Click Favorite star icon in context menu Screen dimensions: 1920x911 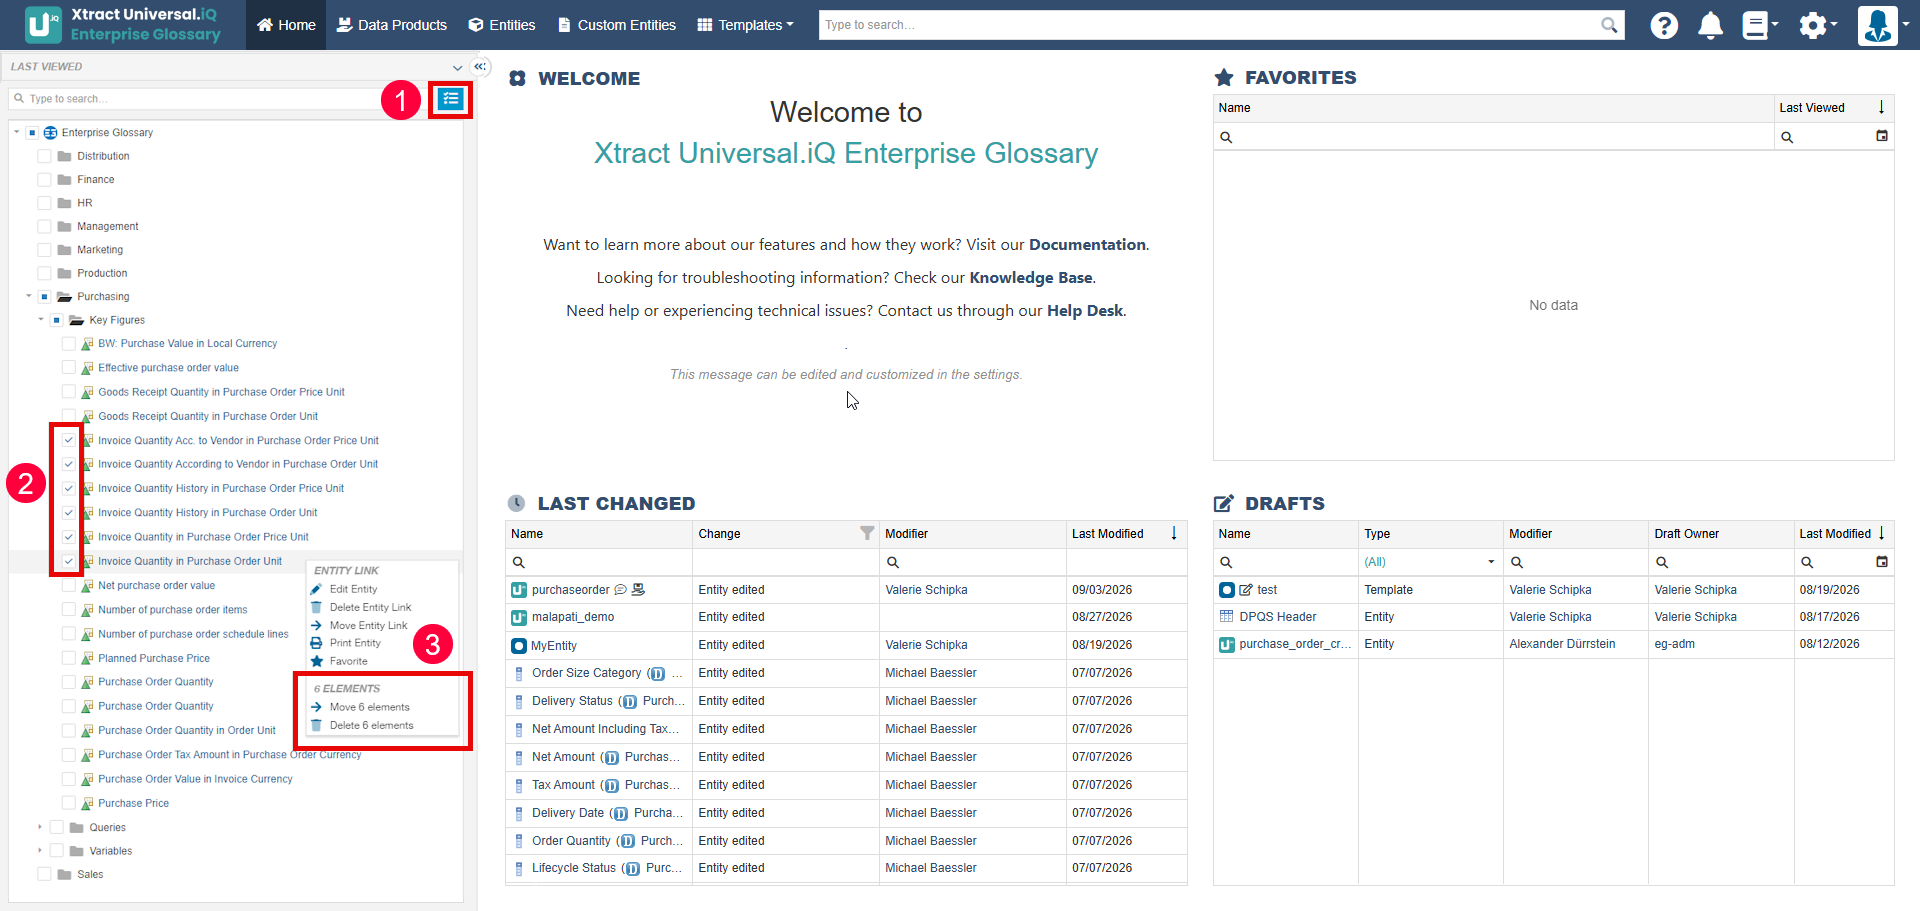[316, 661]
